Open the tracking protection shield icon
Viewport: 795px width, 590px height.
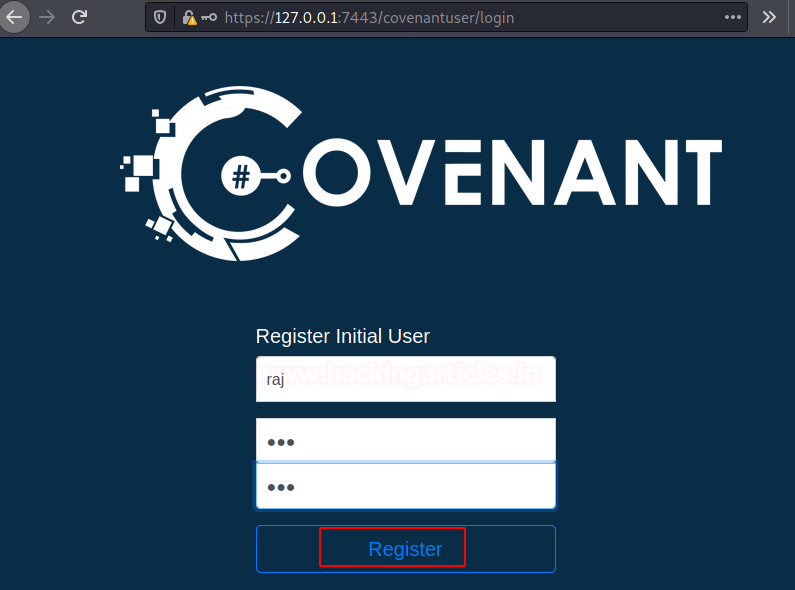coord(160,18)
